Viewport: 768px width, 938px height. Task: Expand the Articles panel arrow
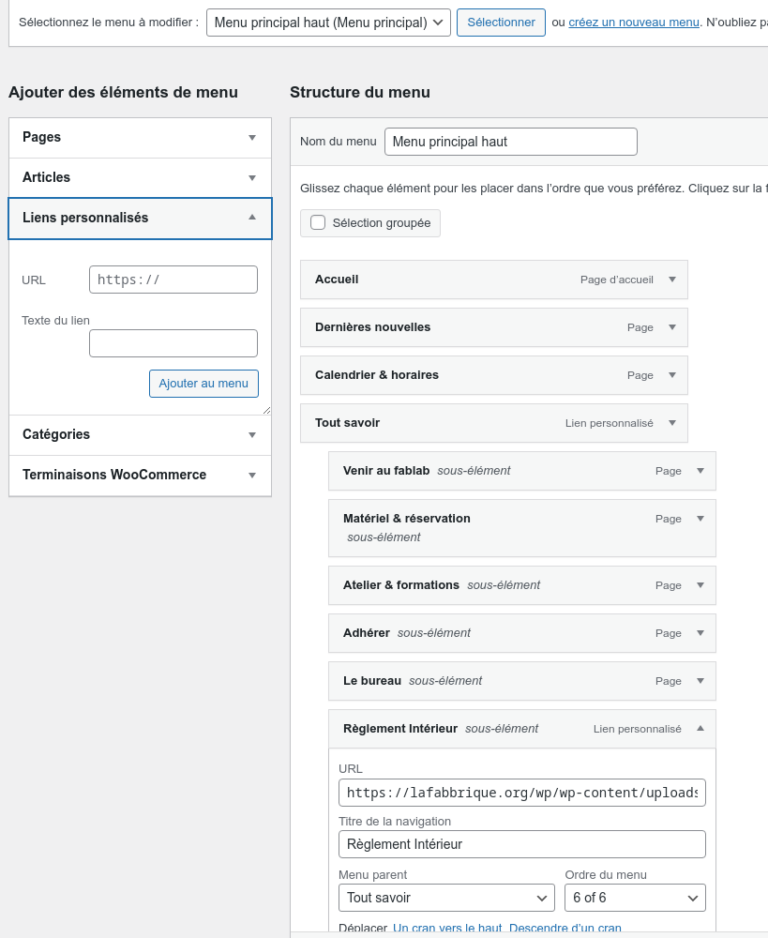coord(252,178)
